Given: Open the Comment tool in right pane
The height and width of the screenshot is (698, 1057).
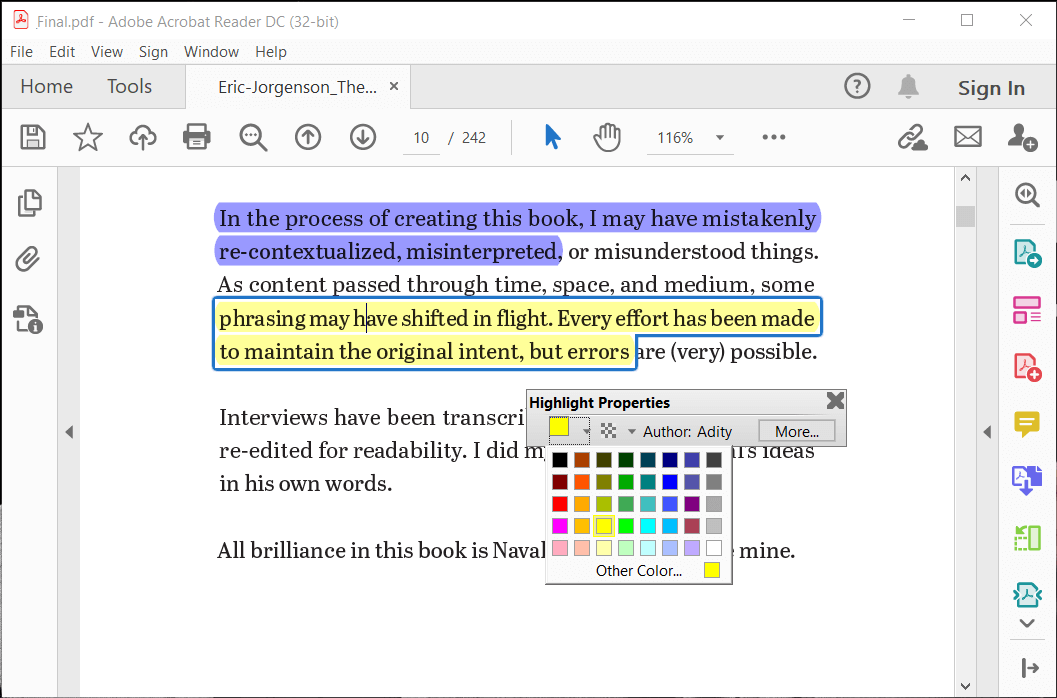Looking at the screenshot, I should [1027, 424].
